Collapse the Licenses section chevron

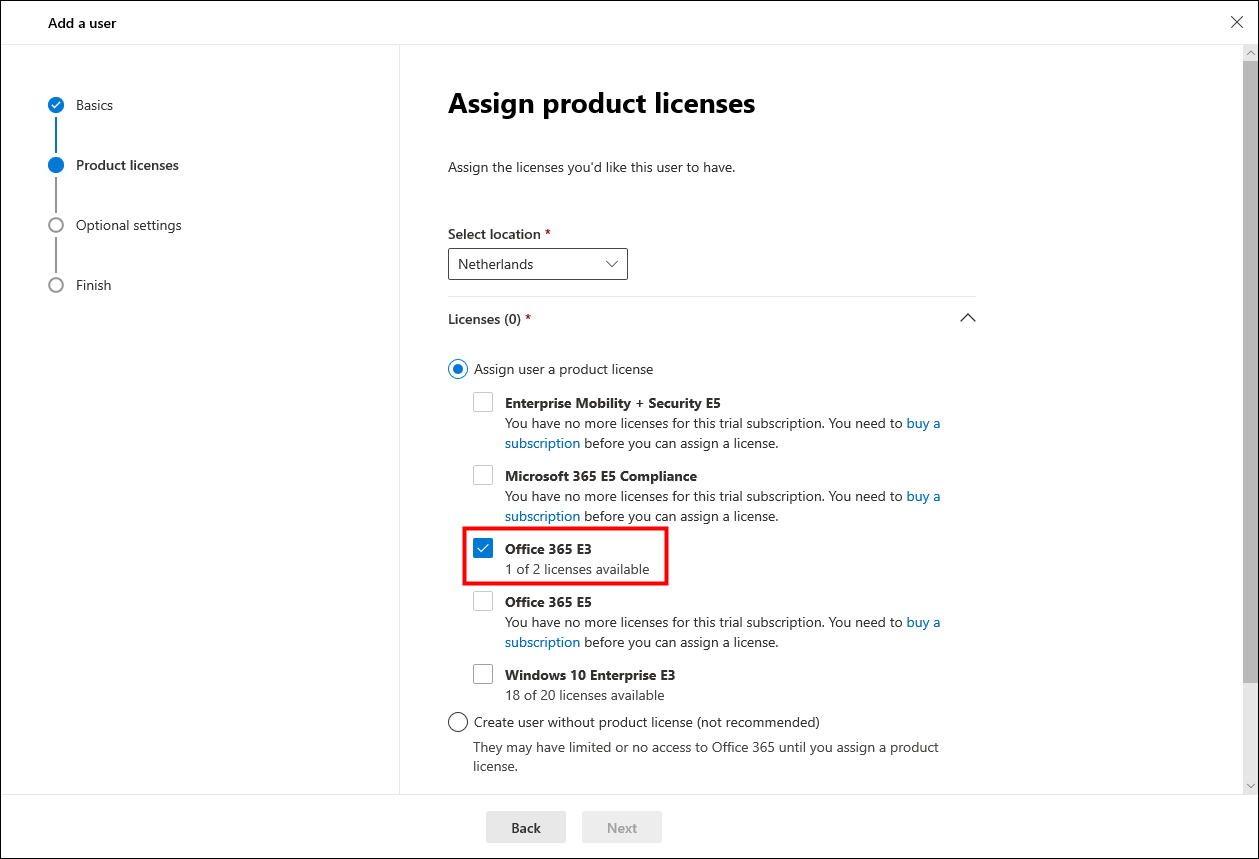(x=967, y=318)
